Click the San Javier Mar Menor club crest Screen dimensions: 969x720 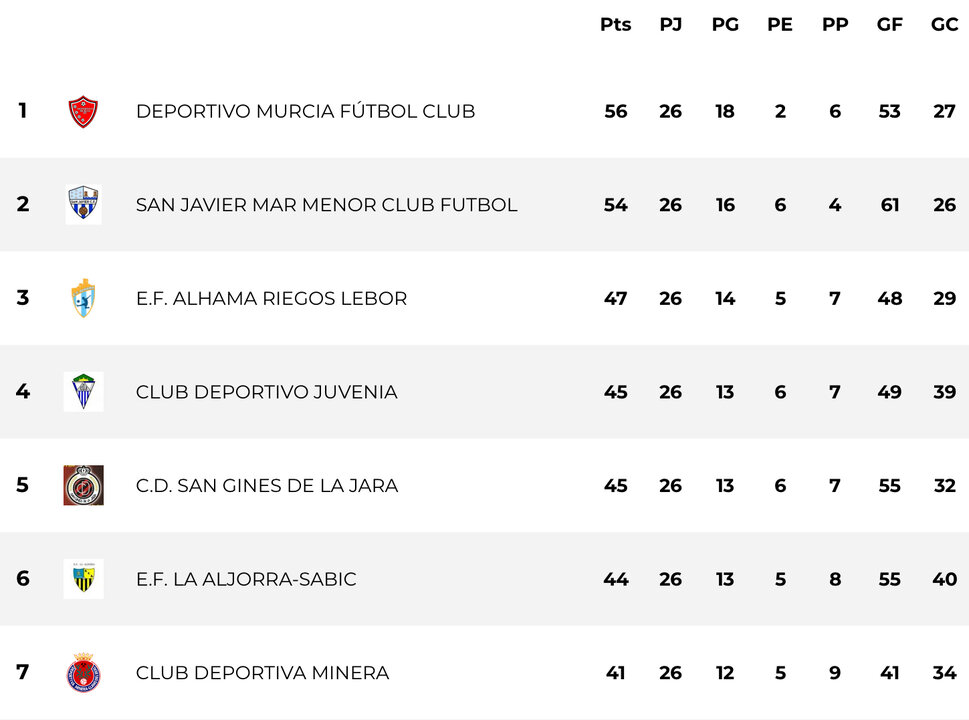(83, 204)
